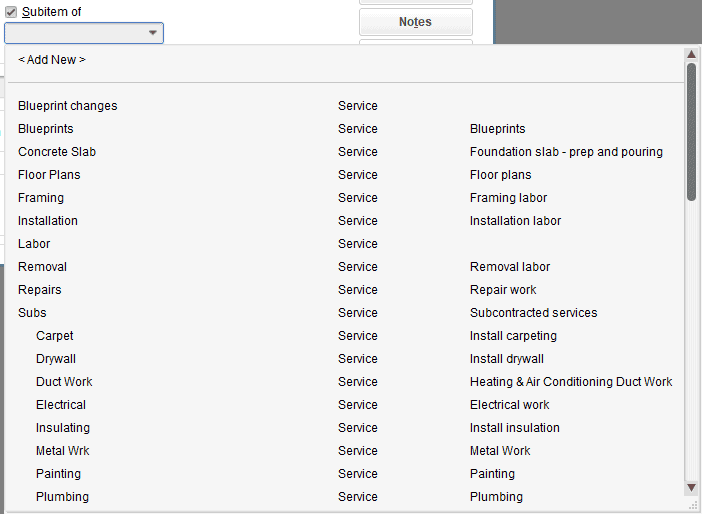Click the Service type in the Labor row

(x=358, y=244)
